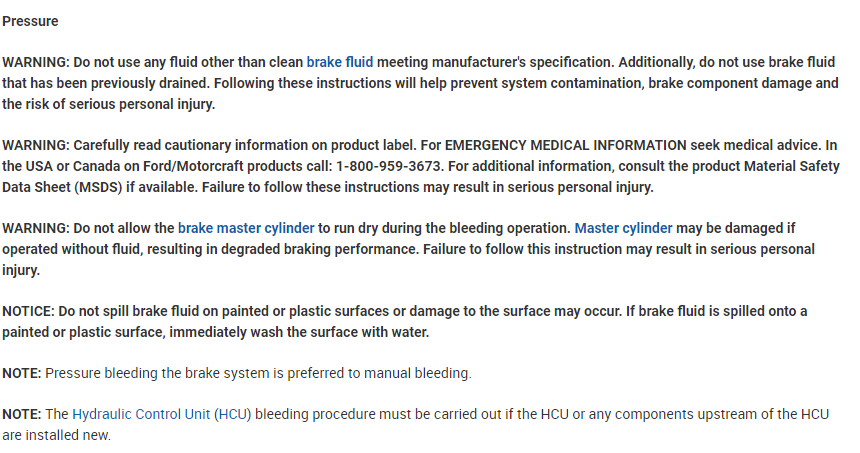Click "WARNING:" before "Carefully read cautionary"

(35, 145)
